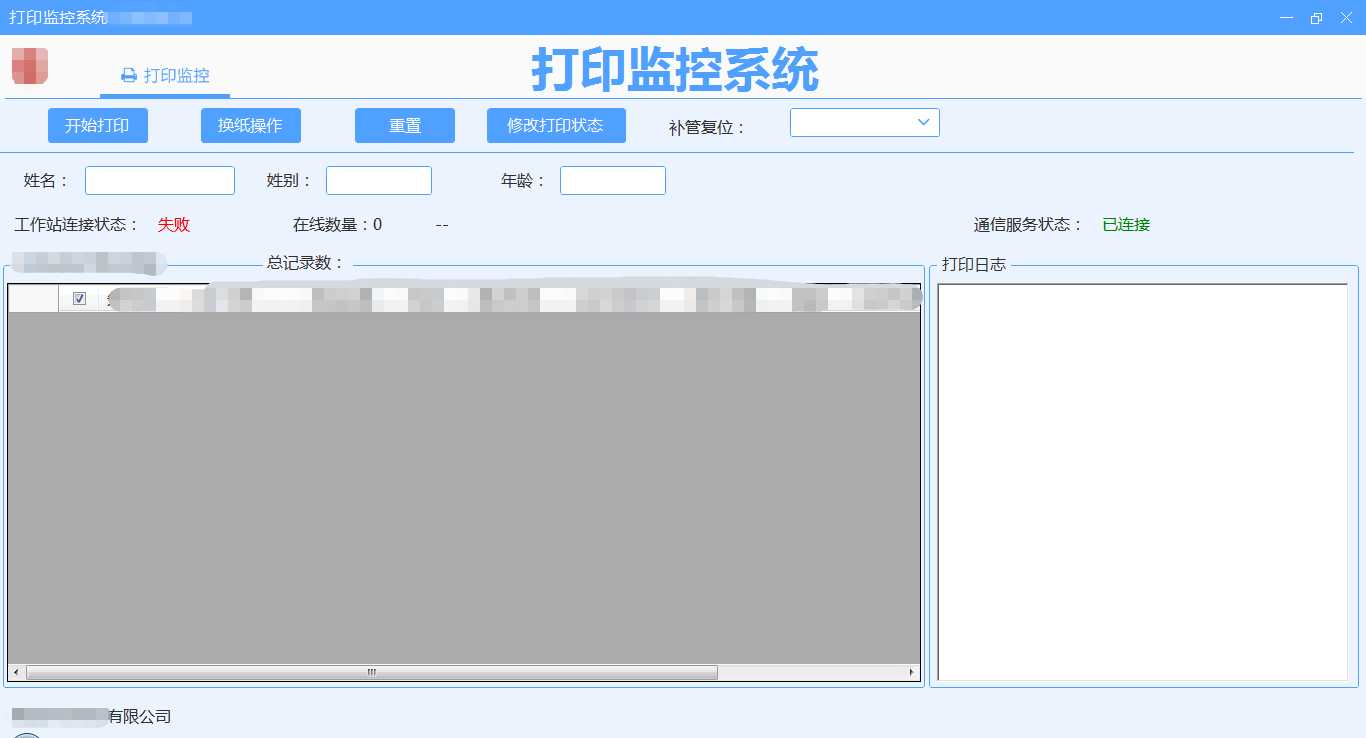
Task: Click the printer icon on 打印监控 tab
Action: pyautogui.click(x=129, y=75)
